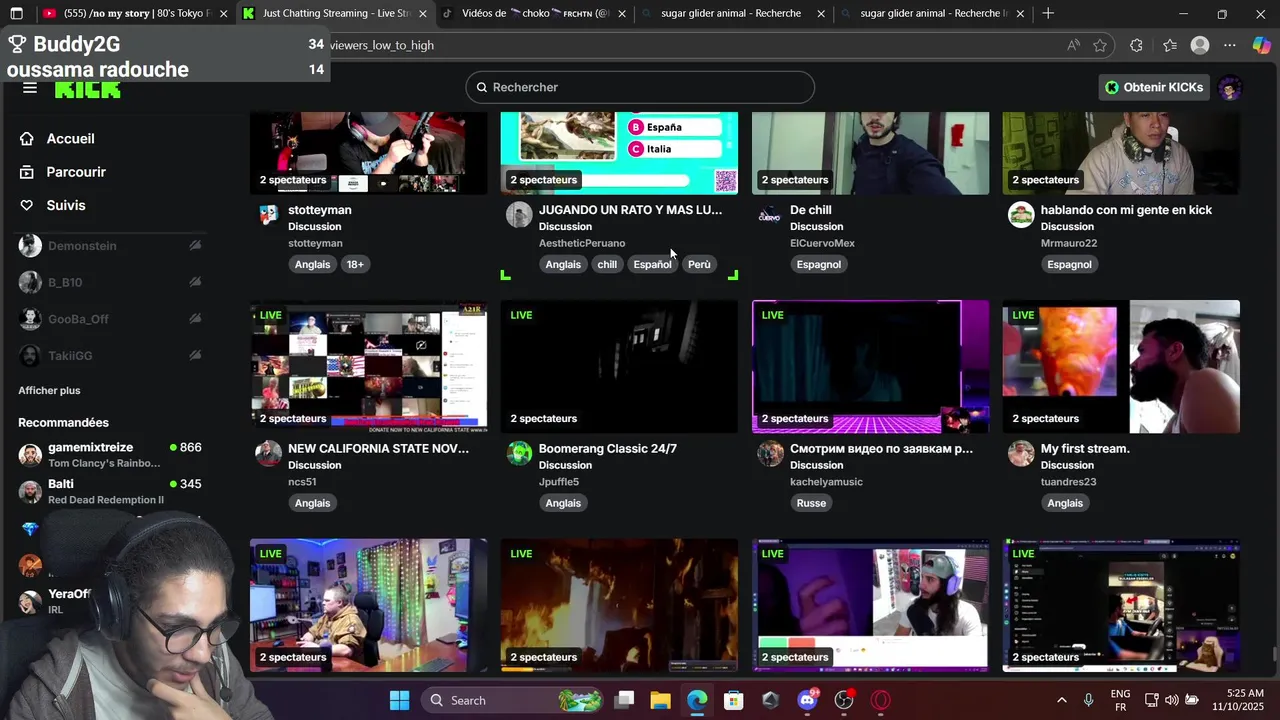Open File Explorer from the taskbar
Screen dimensions: 1280x720
coord(661,700)
